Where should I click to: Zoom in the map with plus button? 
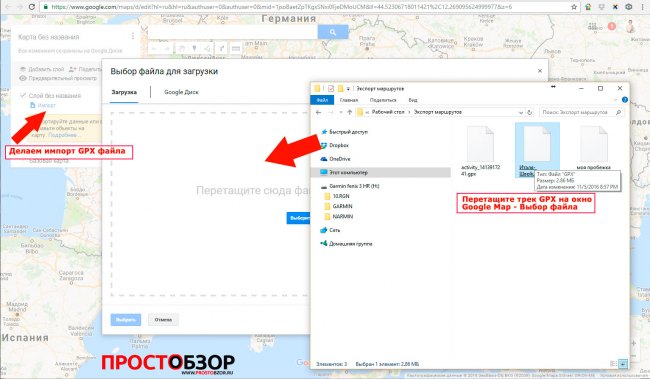(x=633, y=343)
